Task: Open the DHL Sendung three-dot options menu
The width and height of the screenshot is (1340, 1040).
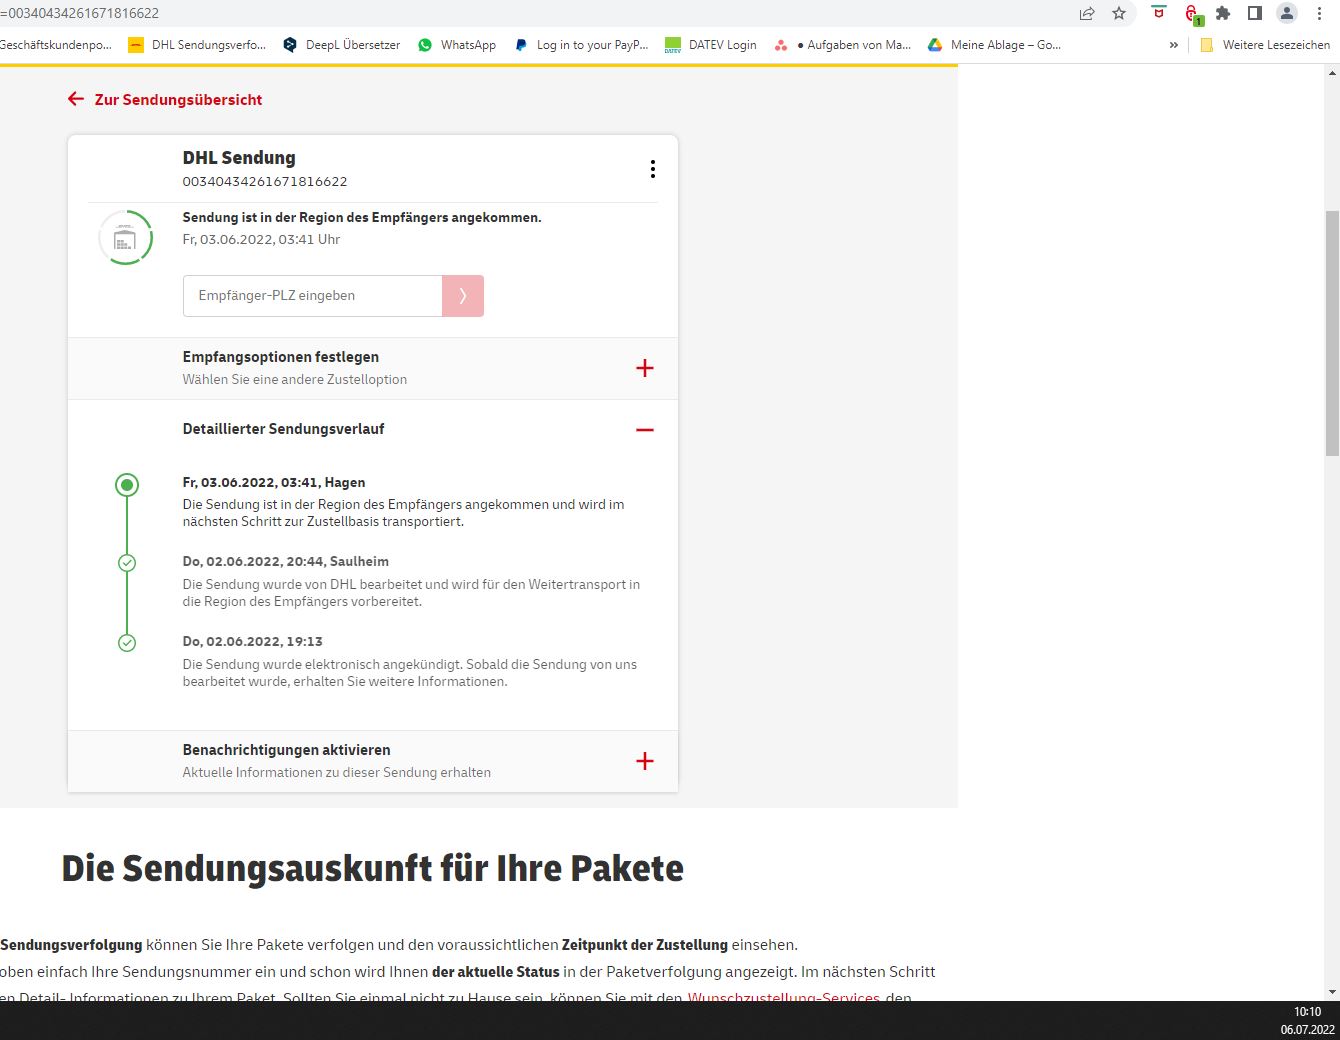Action: (x=653, y=169)
